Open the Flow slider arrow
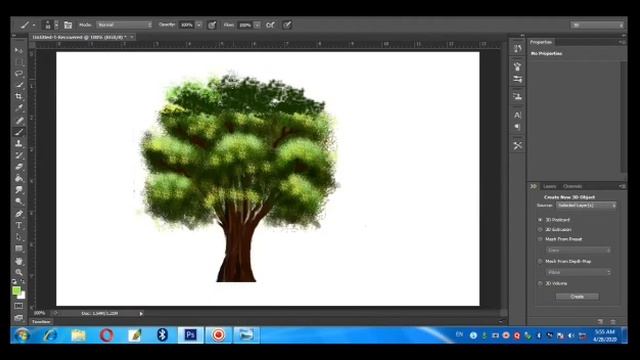Viewport: 640px width, 360px height. [x=257, y=25]
